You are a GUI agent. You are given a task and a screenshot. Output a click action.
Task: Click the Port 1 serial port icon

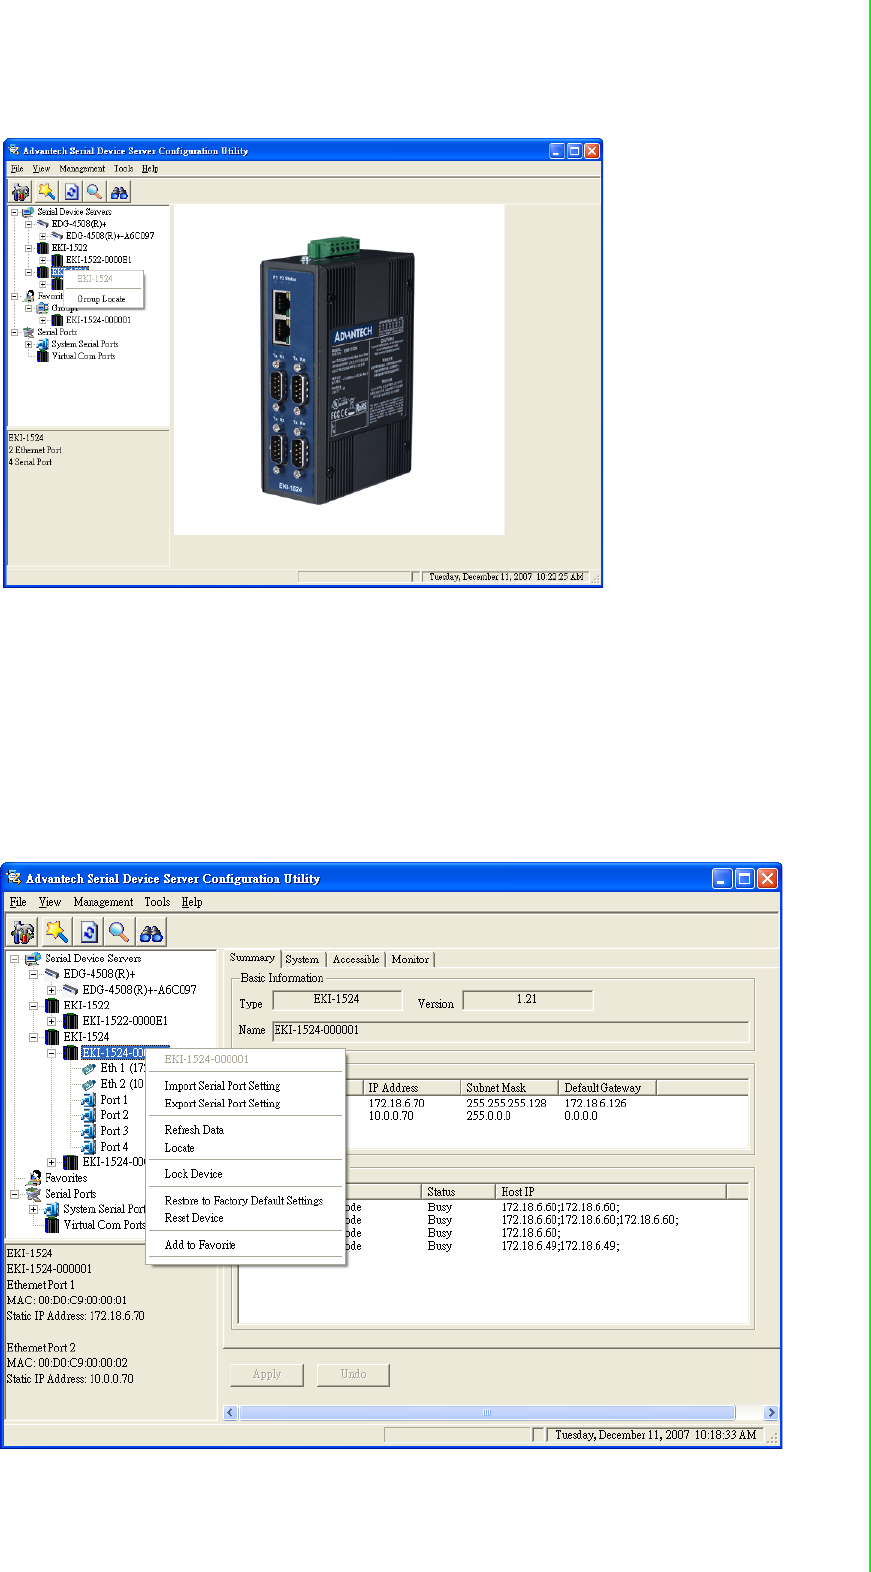tap(89, 1100)
